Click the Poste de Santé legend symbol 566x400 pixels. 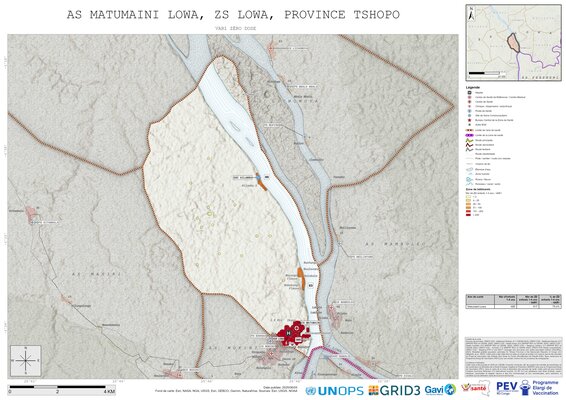(x=469, y=111)
